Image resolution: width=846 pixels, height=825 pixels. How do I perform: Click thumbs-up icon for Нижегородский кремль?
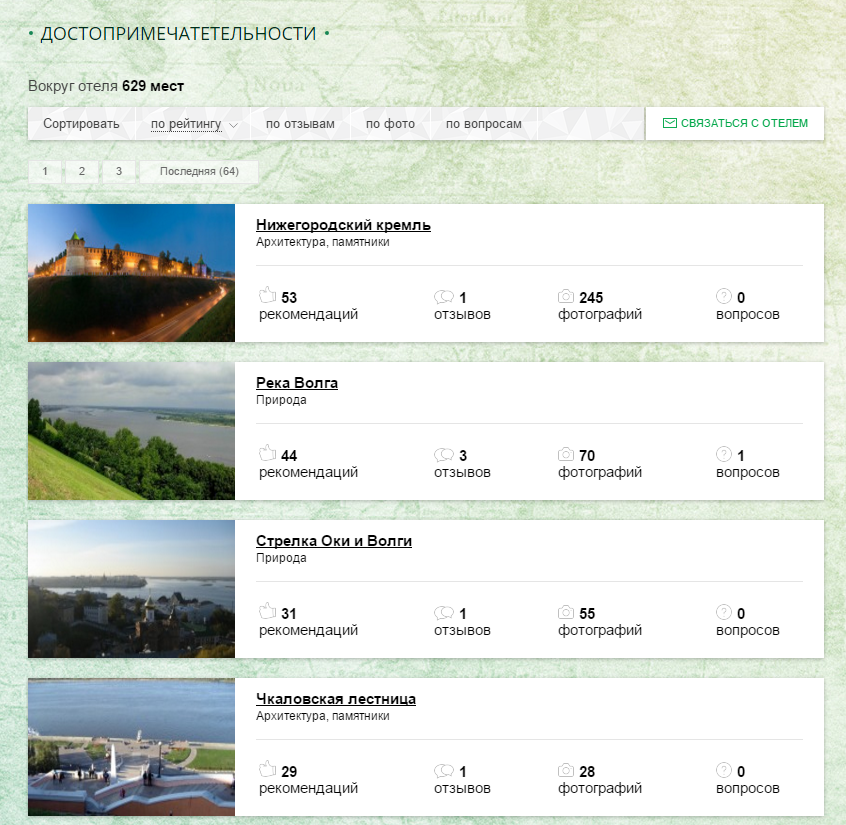267,296
